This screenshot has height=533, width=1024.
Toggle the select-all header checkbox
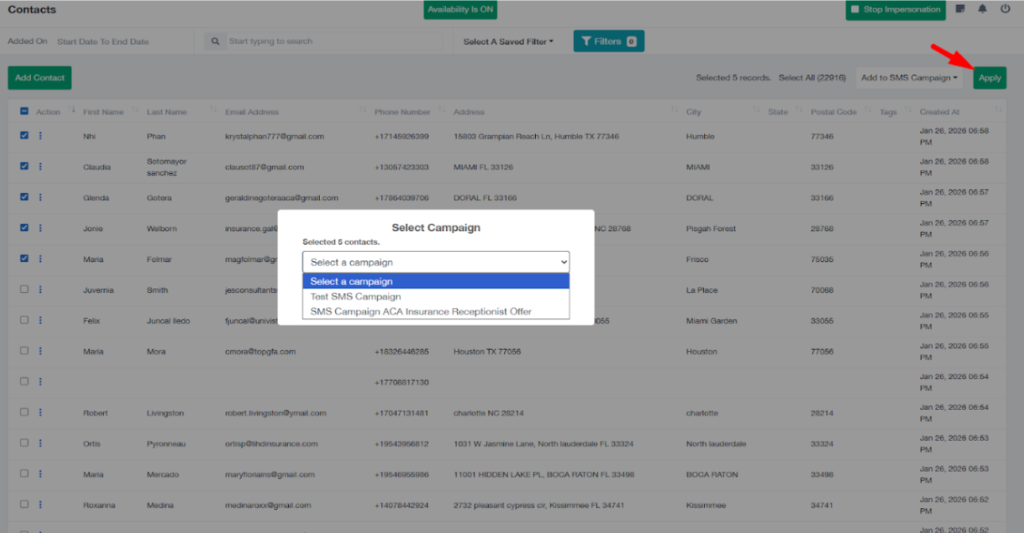pos(24,112)
